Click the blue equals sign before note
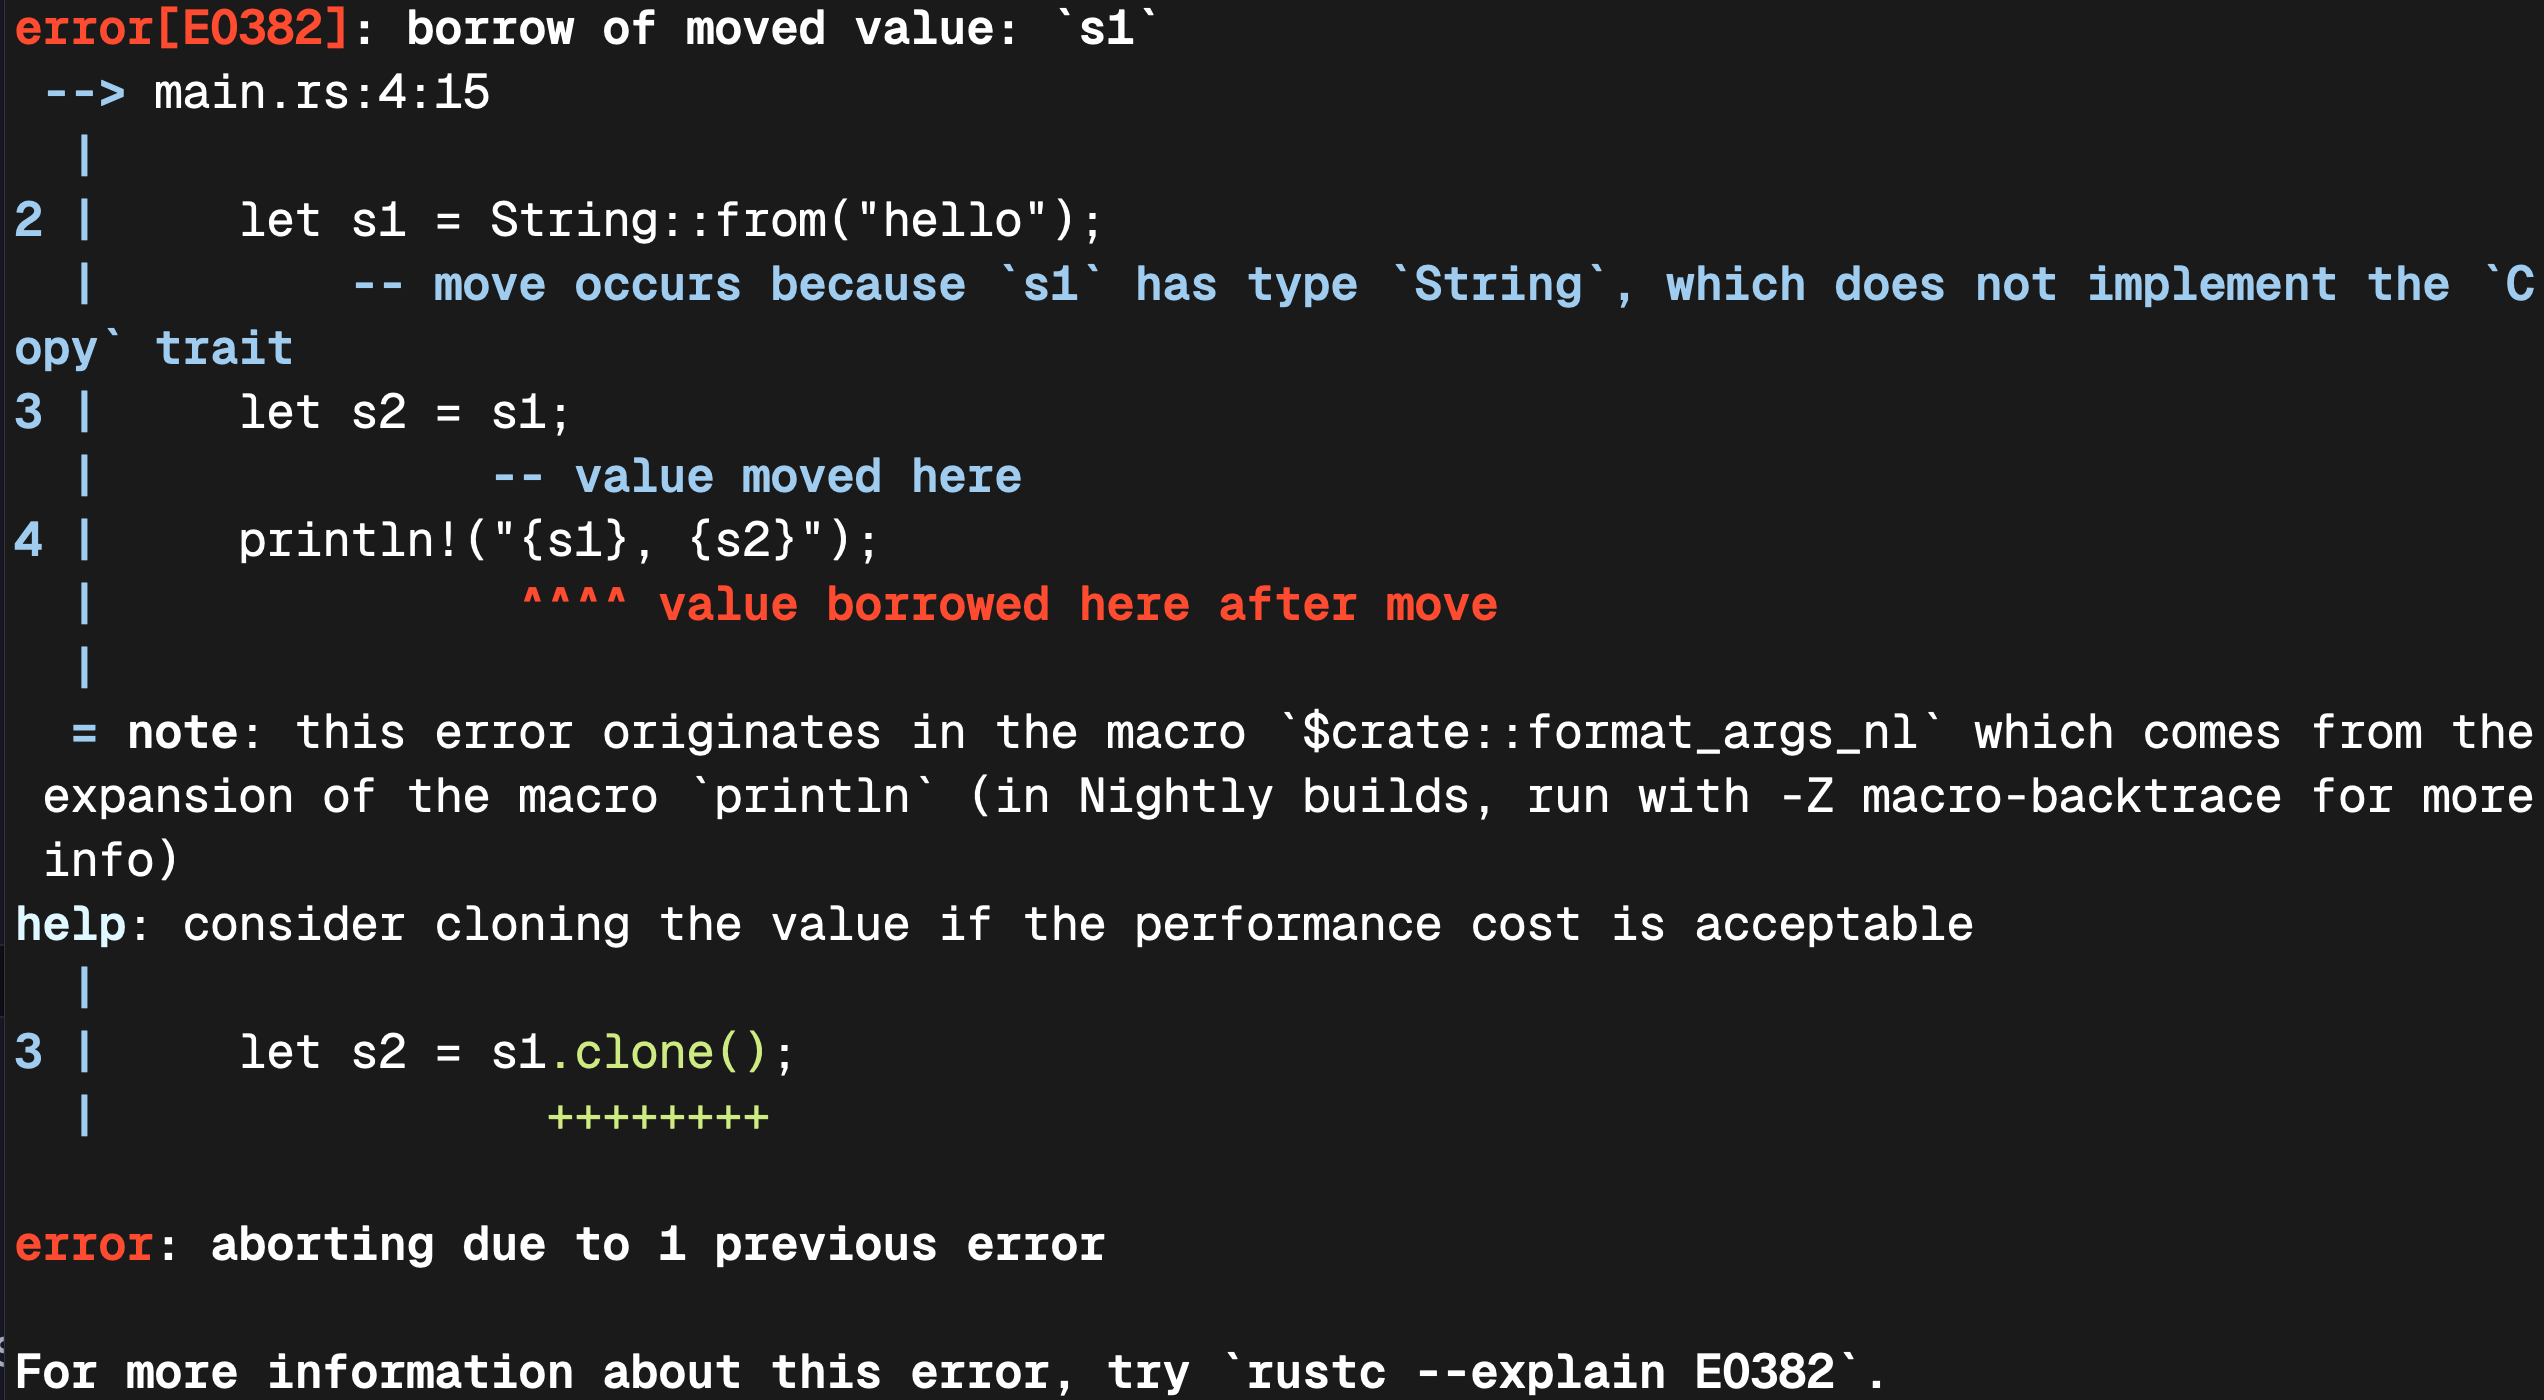2544x1400 pixels. [x=85, y=733]
